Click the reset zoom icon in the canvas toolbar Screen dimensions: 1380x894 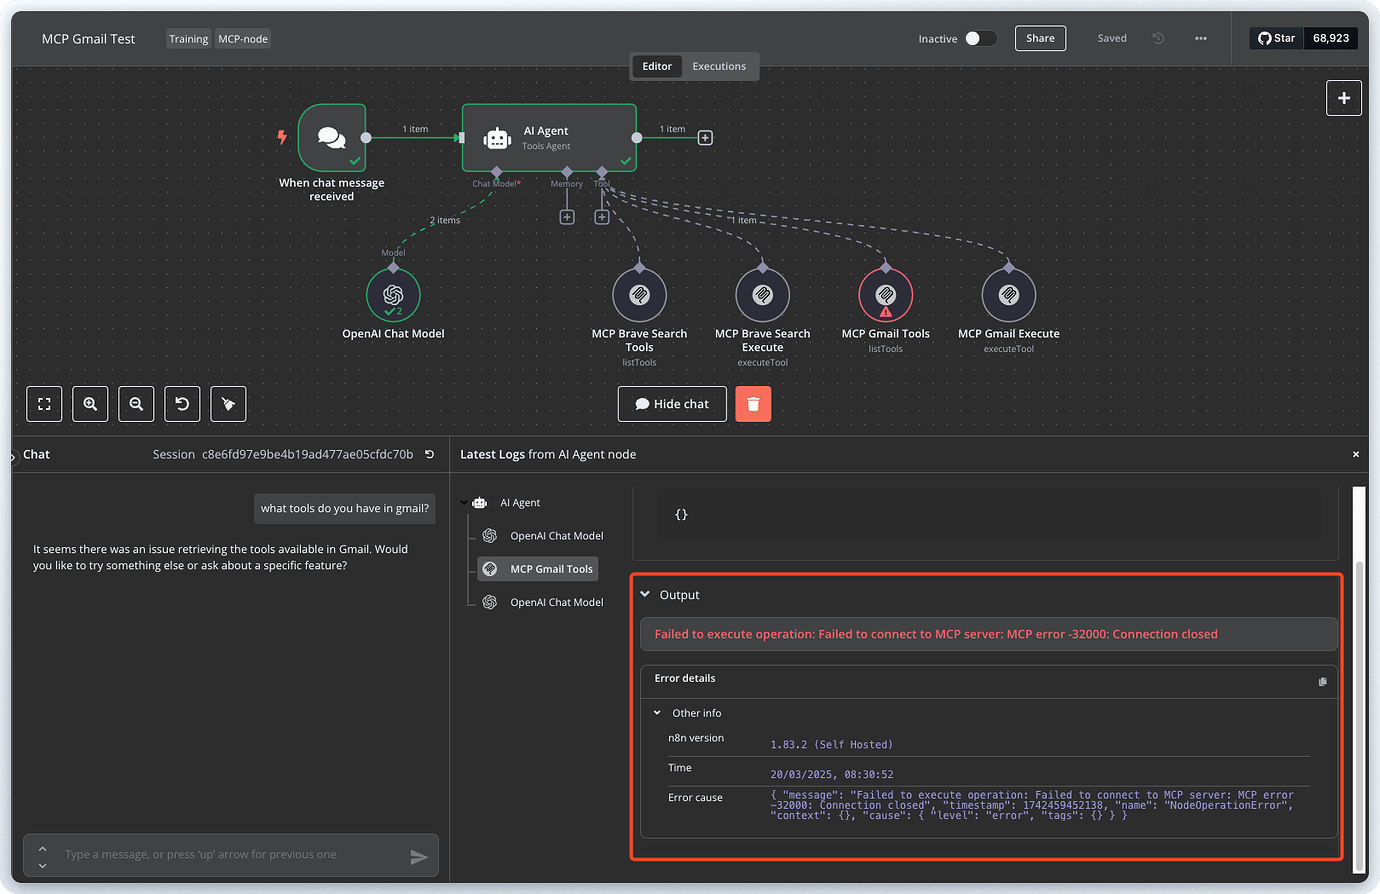(182, 403)
